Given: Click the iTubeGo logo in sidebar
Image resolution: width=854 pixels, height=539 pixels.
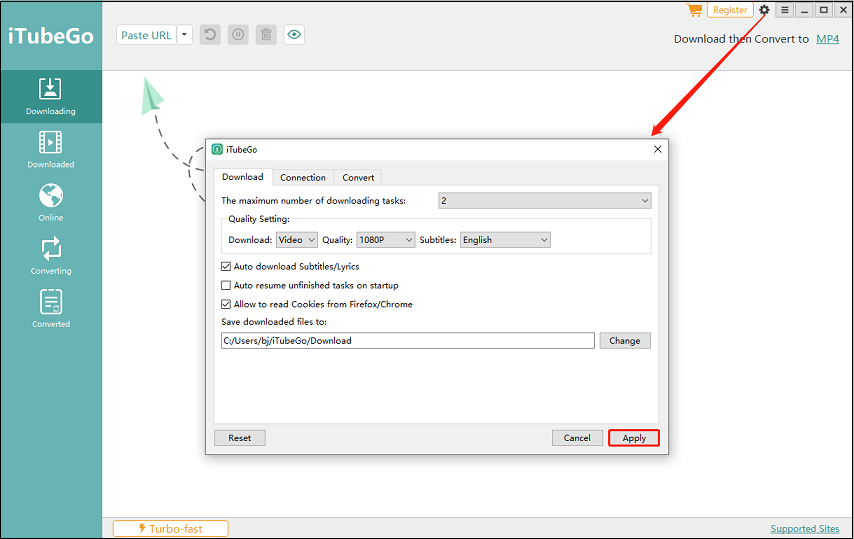Looking at the screenshot, I should [x=51, y=36].
